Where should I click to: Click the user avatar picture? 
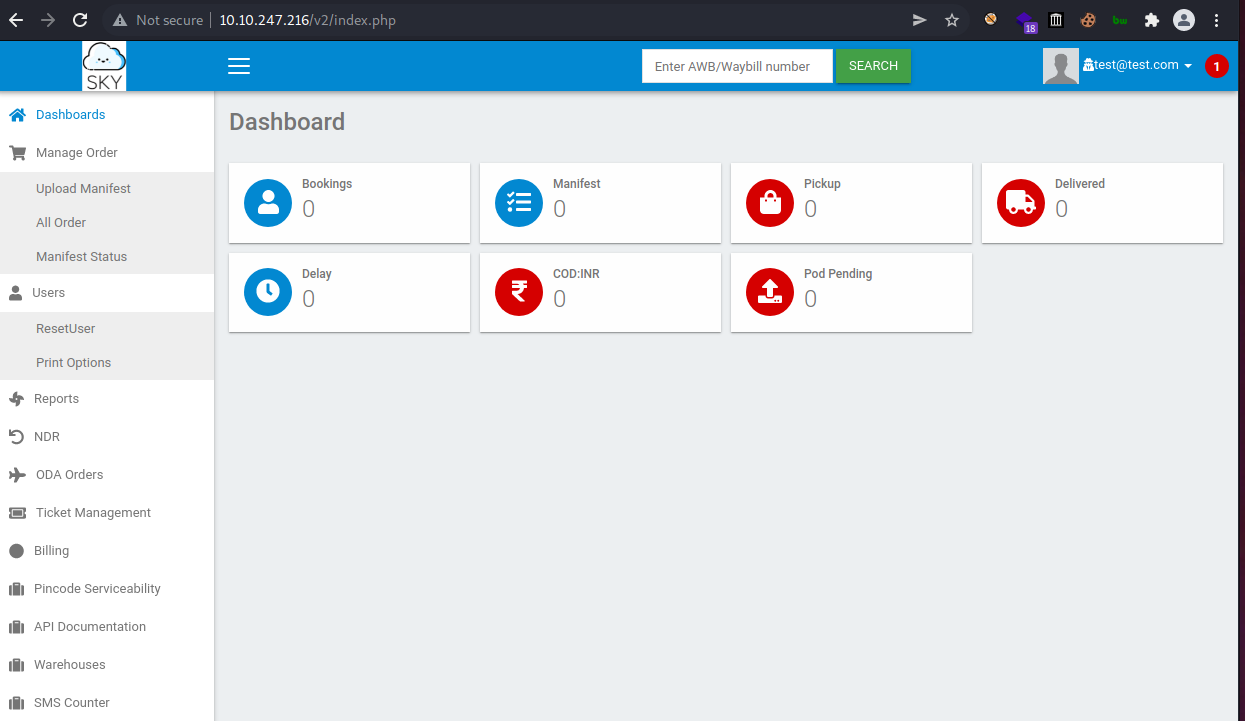(x=1061, y=66)
